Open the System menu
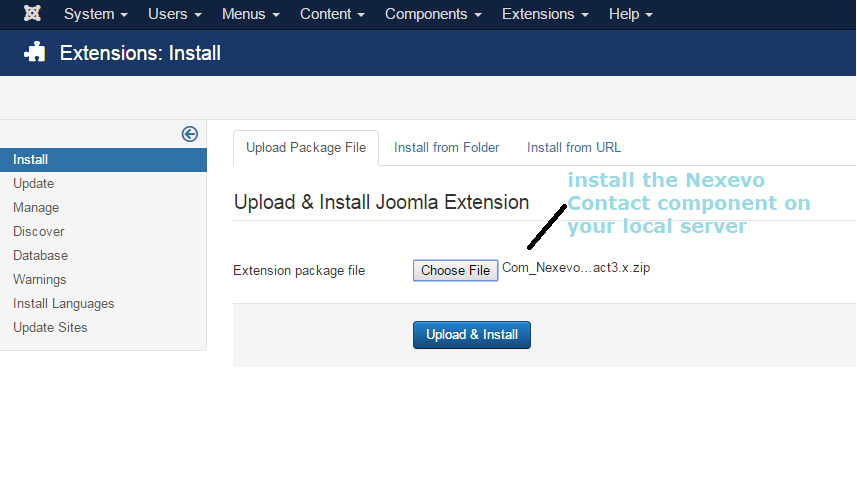The image size is (857, 487). 96,14
